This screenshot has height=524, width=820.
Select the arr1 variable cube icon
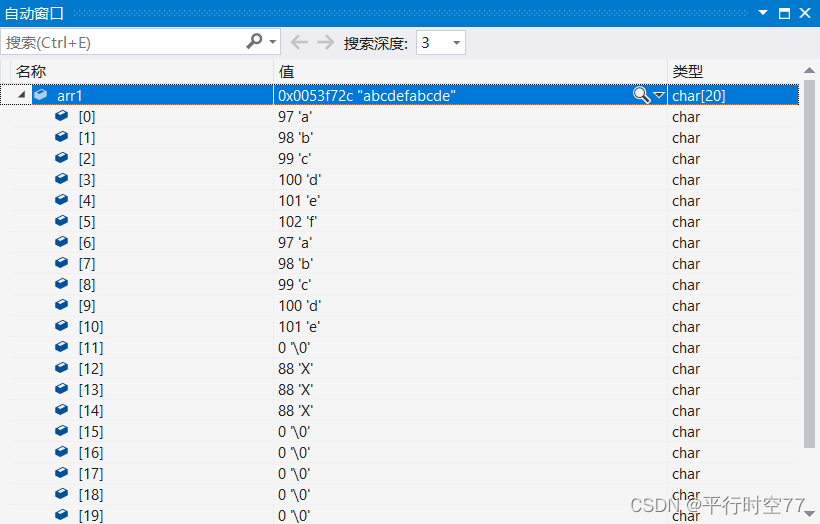[41, 95]
